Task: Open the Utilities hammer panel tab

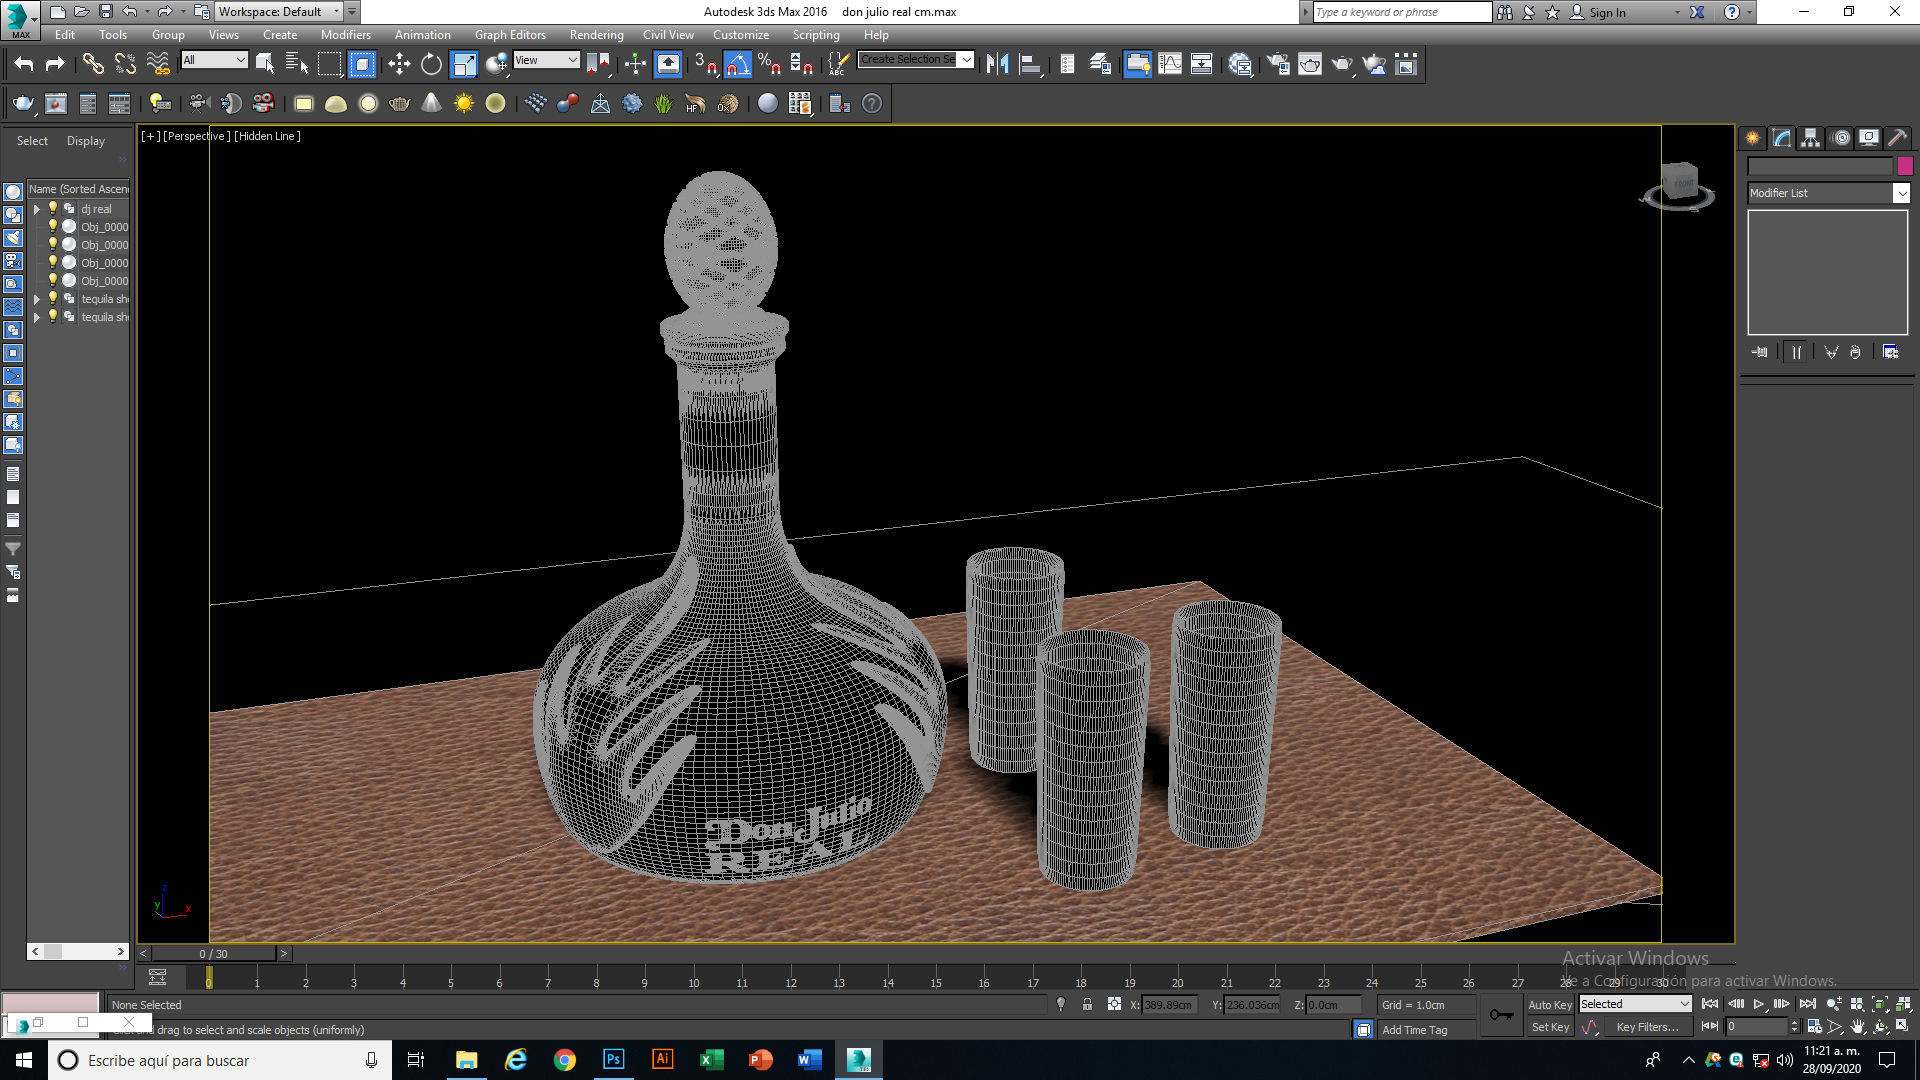Action: tap(1898, 138)
